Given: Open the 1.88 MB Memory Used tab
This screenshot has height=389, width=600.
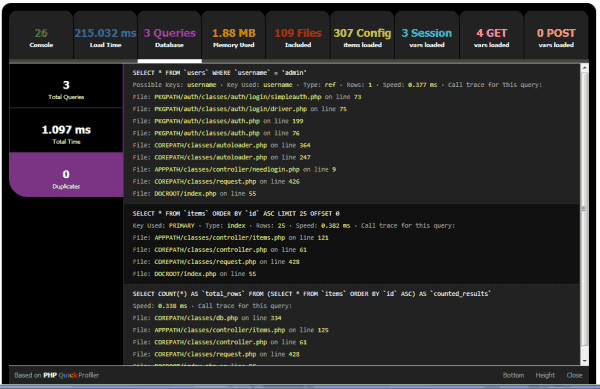Looking at the screenshot, I should pyautogui.click(x=234, y=36).
